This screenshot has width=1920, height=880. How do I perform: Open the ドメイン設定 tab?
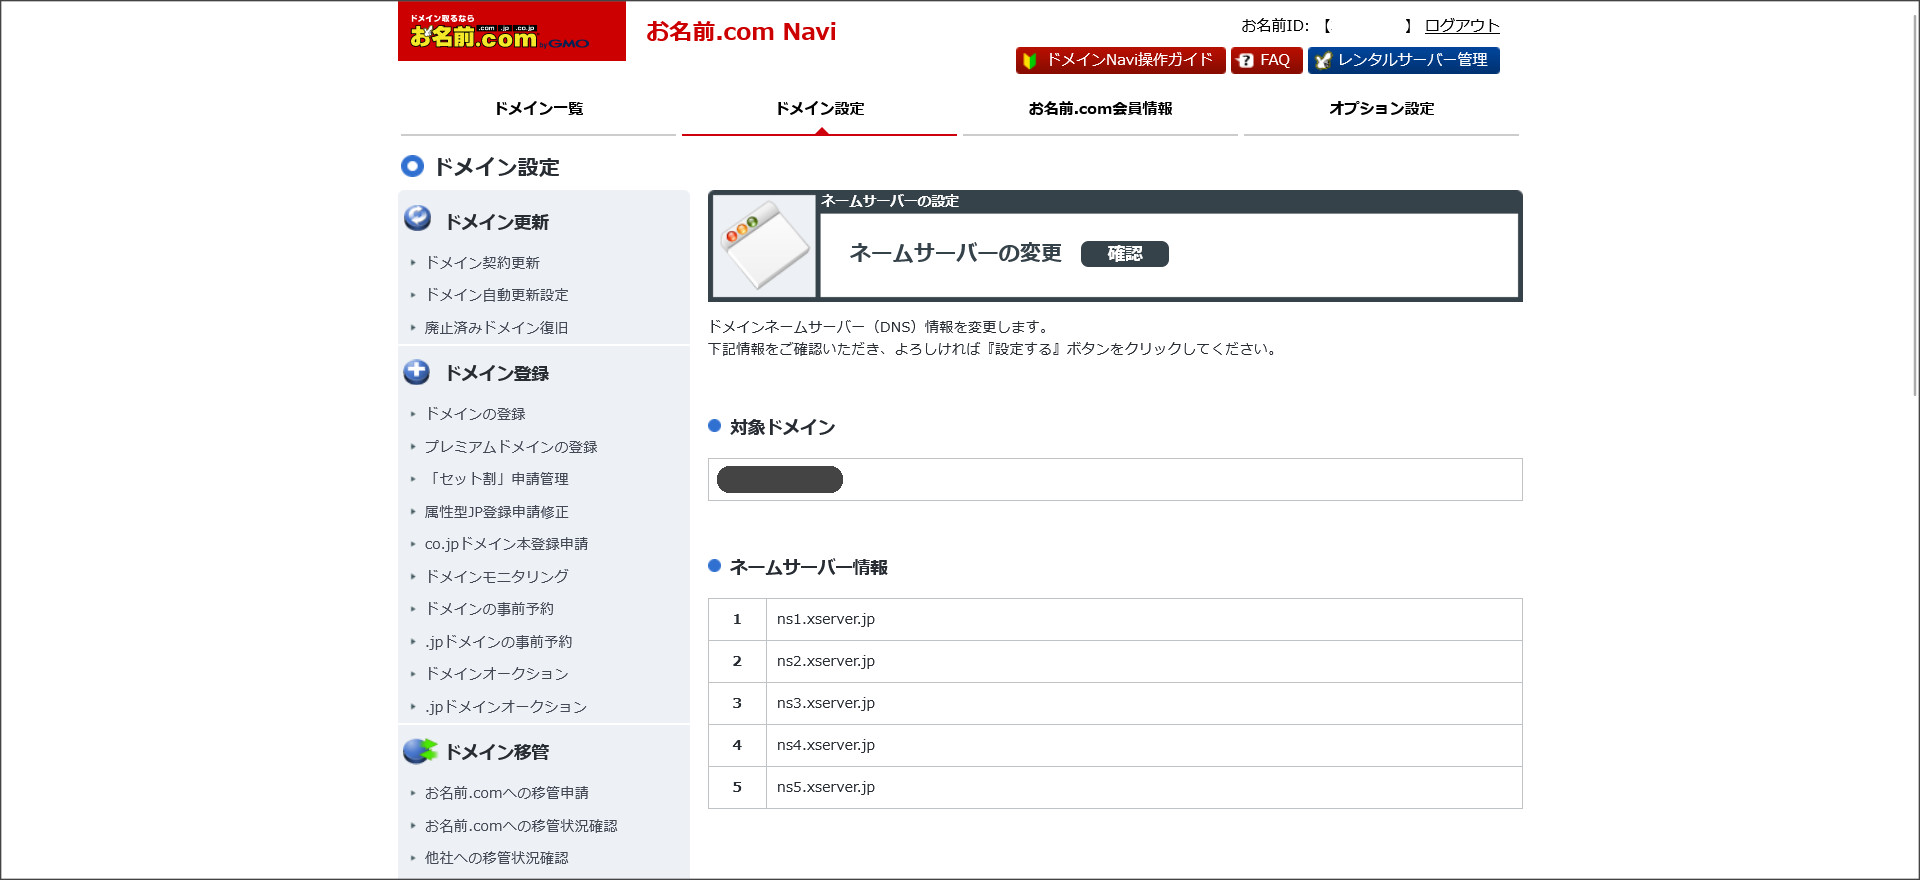coord(819,109)
